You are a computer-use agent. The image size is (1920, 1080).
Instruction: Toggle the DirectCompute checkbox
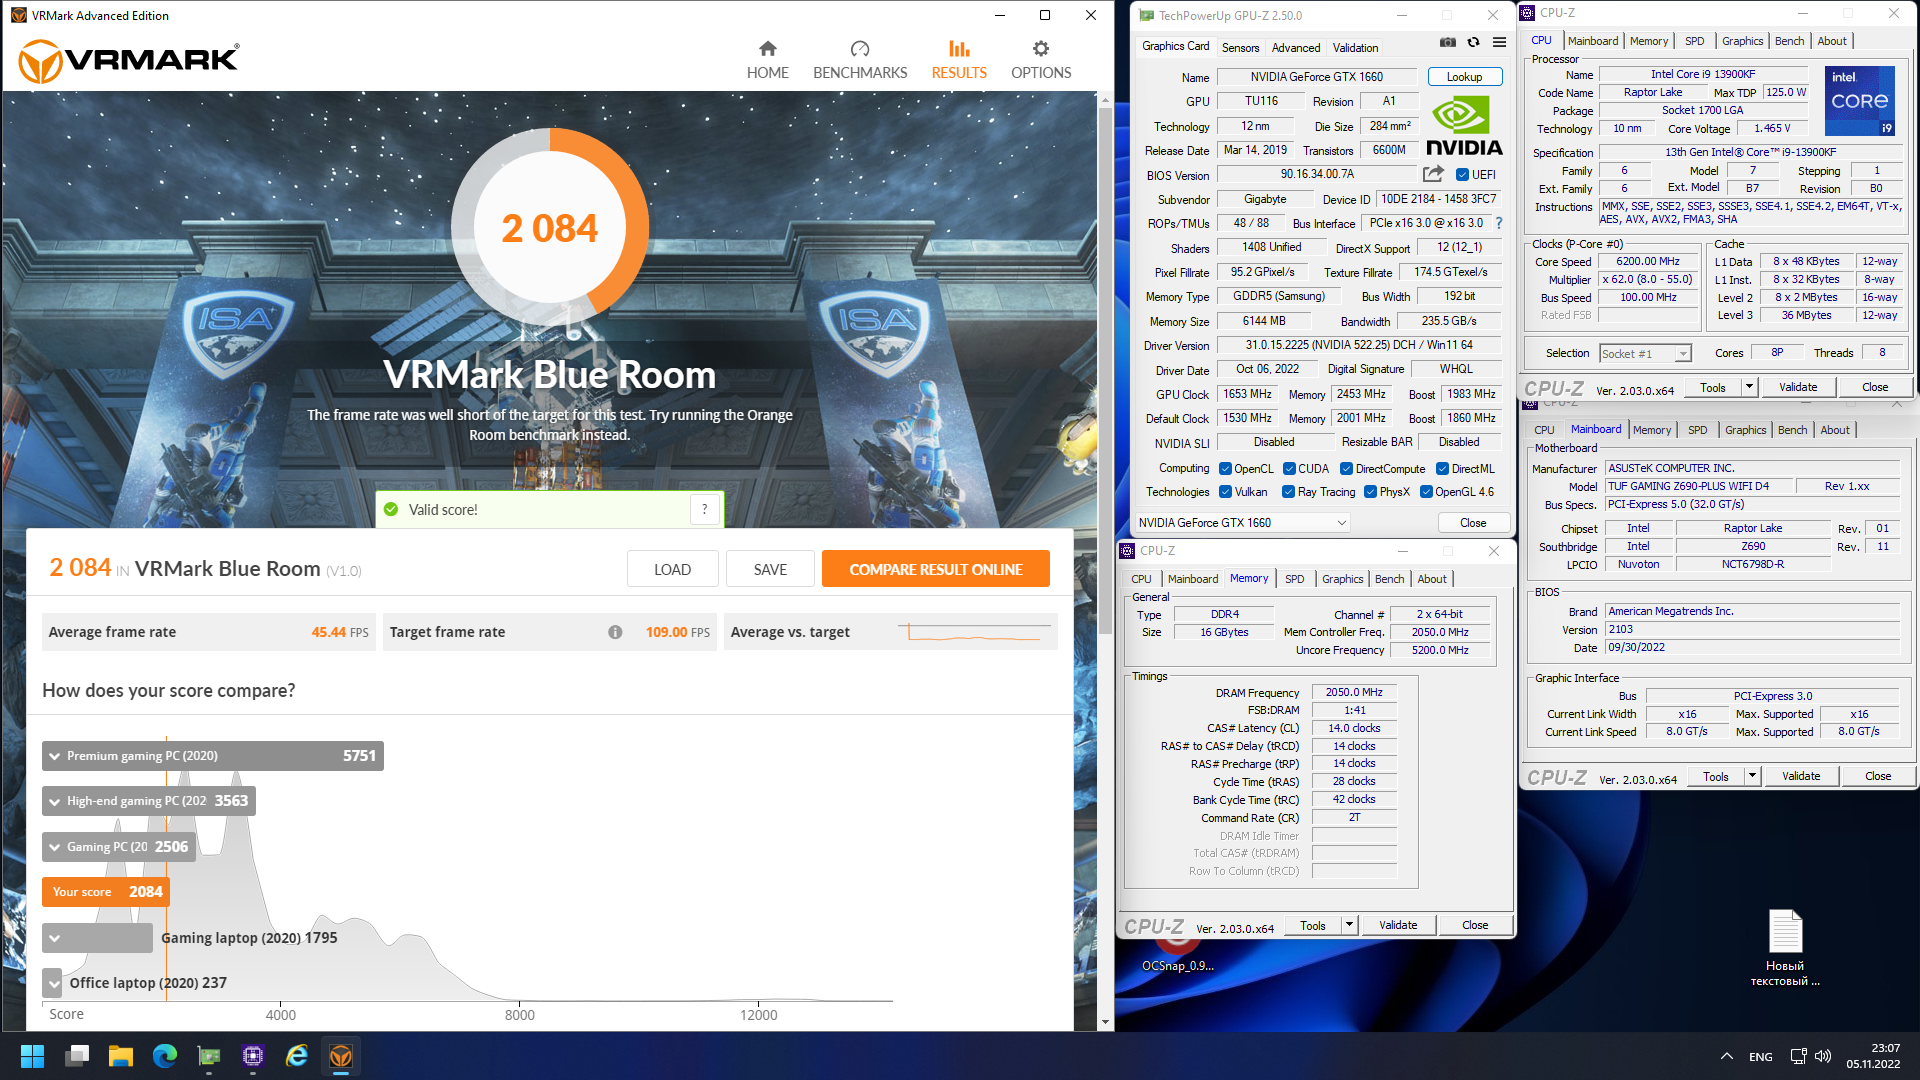1346,468
